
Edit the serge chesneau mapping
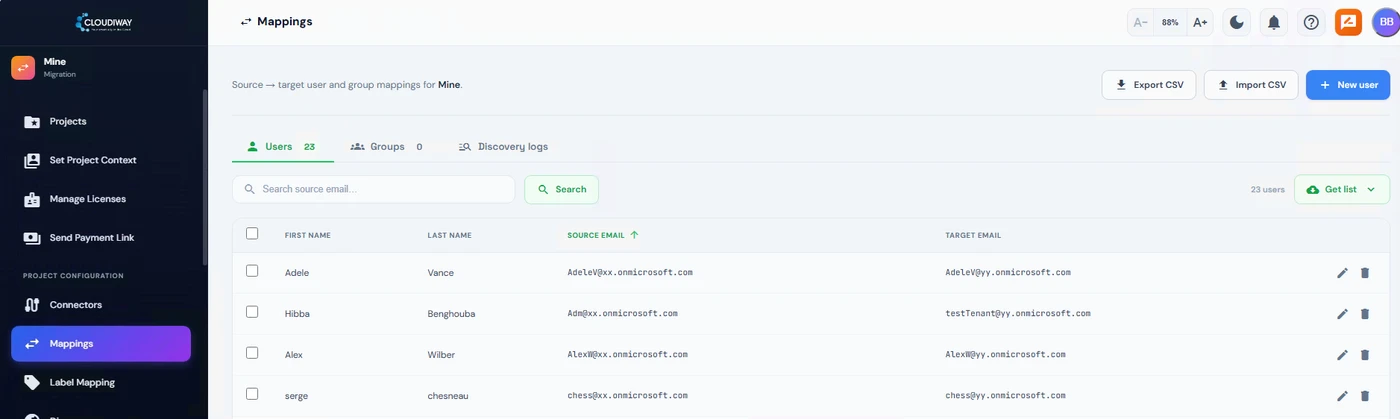[1343, 396]
